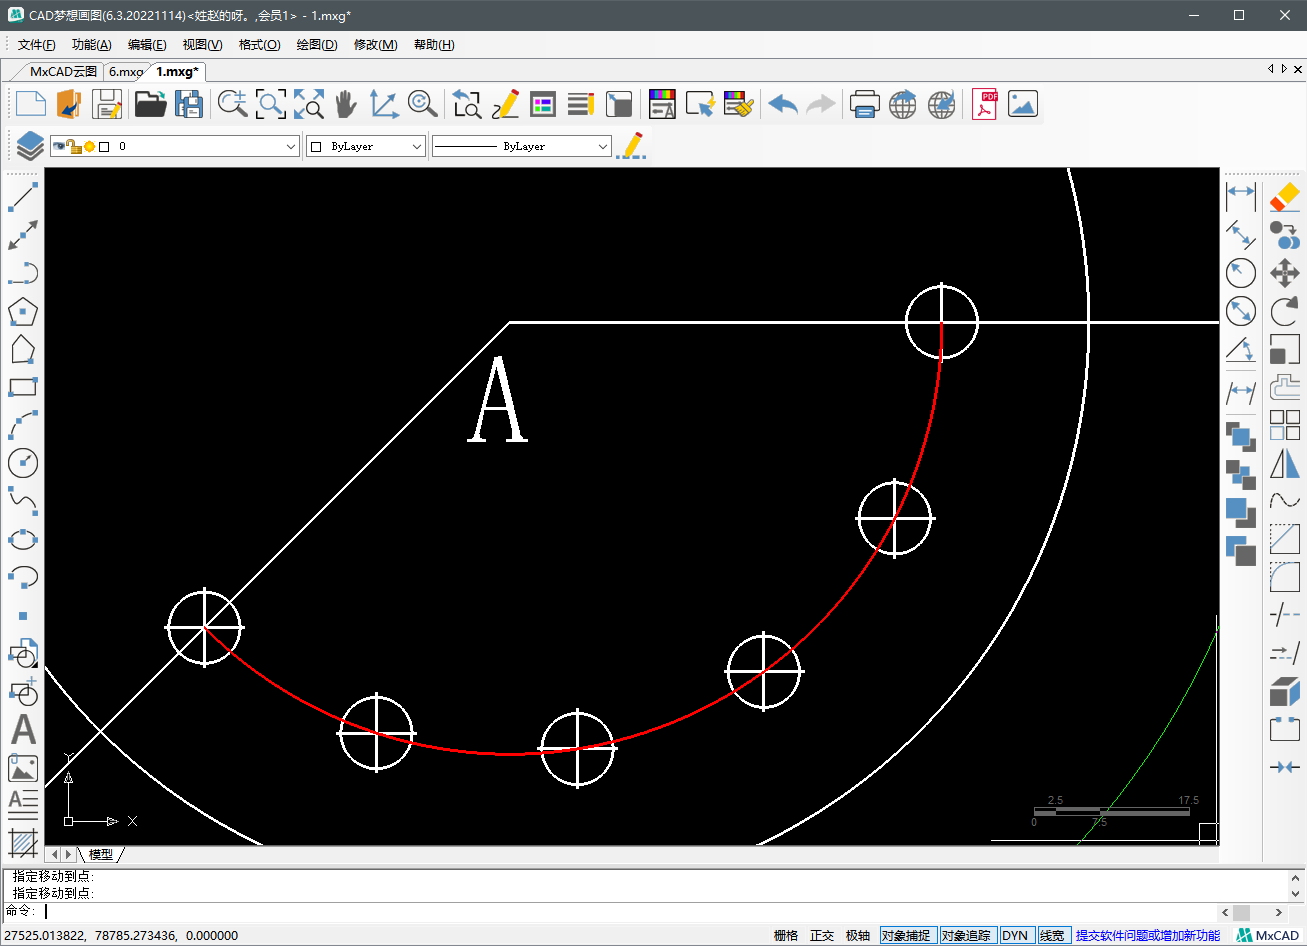Viewport: 1307px width, 946px height.
Task: Click the command history scroll-down arrow
Action: (x=1296, y=893)
